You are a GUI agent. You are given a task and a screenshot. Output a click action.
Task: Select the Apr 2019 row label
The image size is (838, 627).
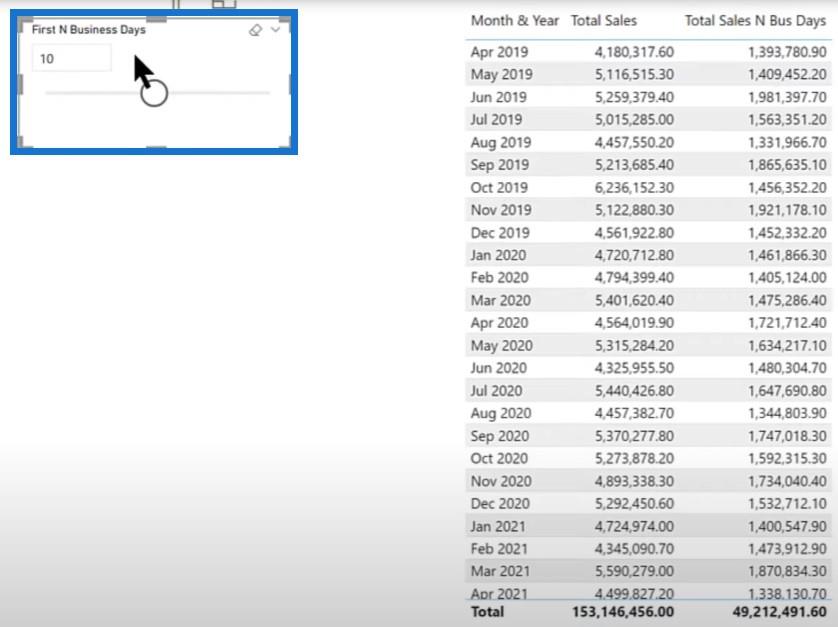(x=499, y=52)
